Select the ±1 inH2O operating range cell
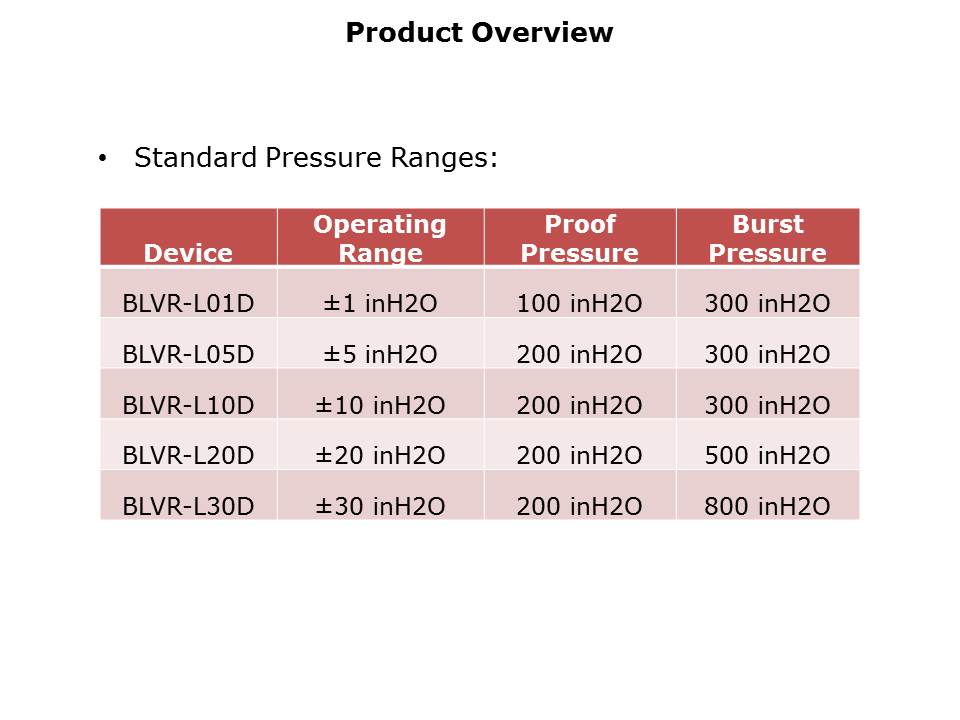Screen dimensions: 960x720 tap(380, 304)
